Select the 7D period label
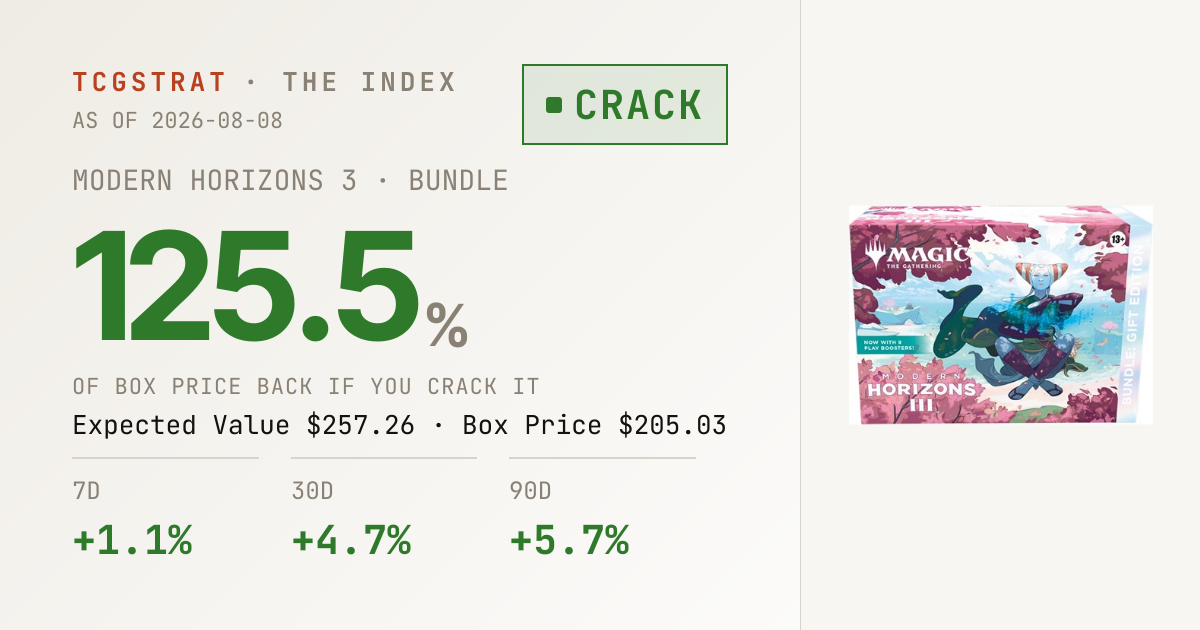 tap(88, 492)
